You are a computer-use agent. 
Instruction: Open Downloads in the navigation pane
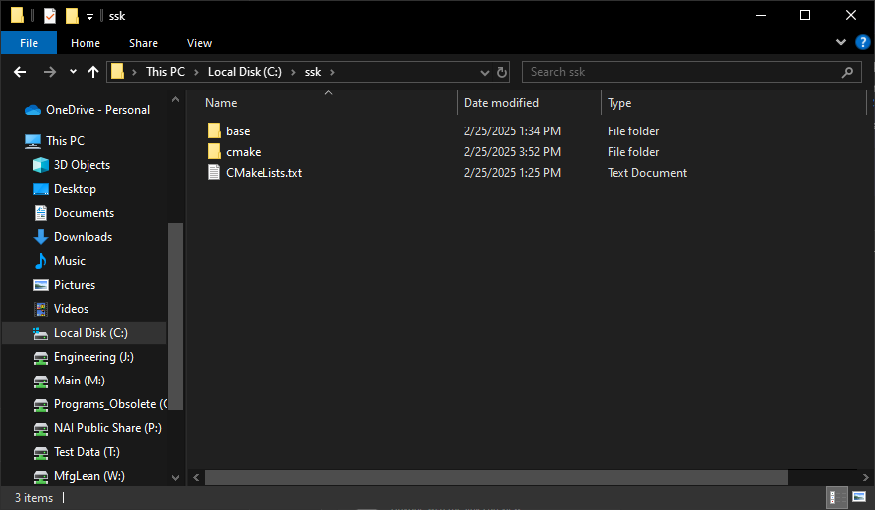click(83, 237)
